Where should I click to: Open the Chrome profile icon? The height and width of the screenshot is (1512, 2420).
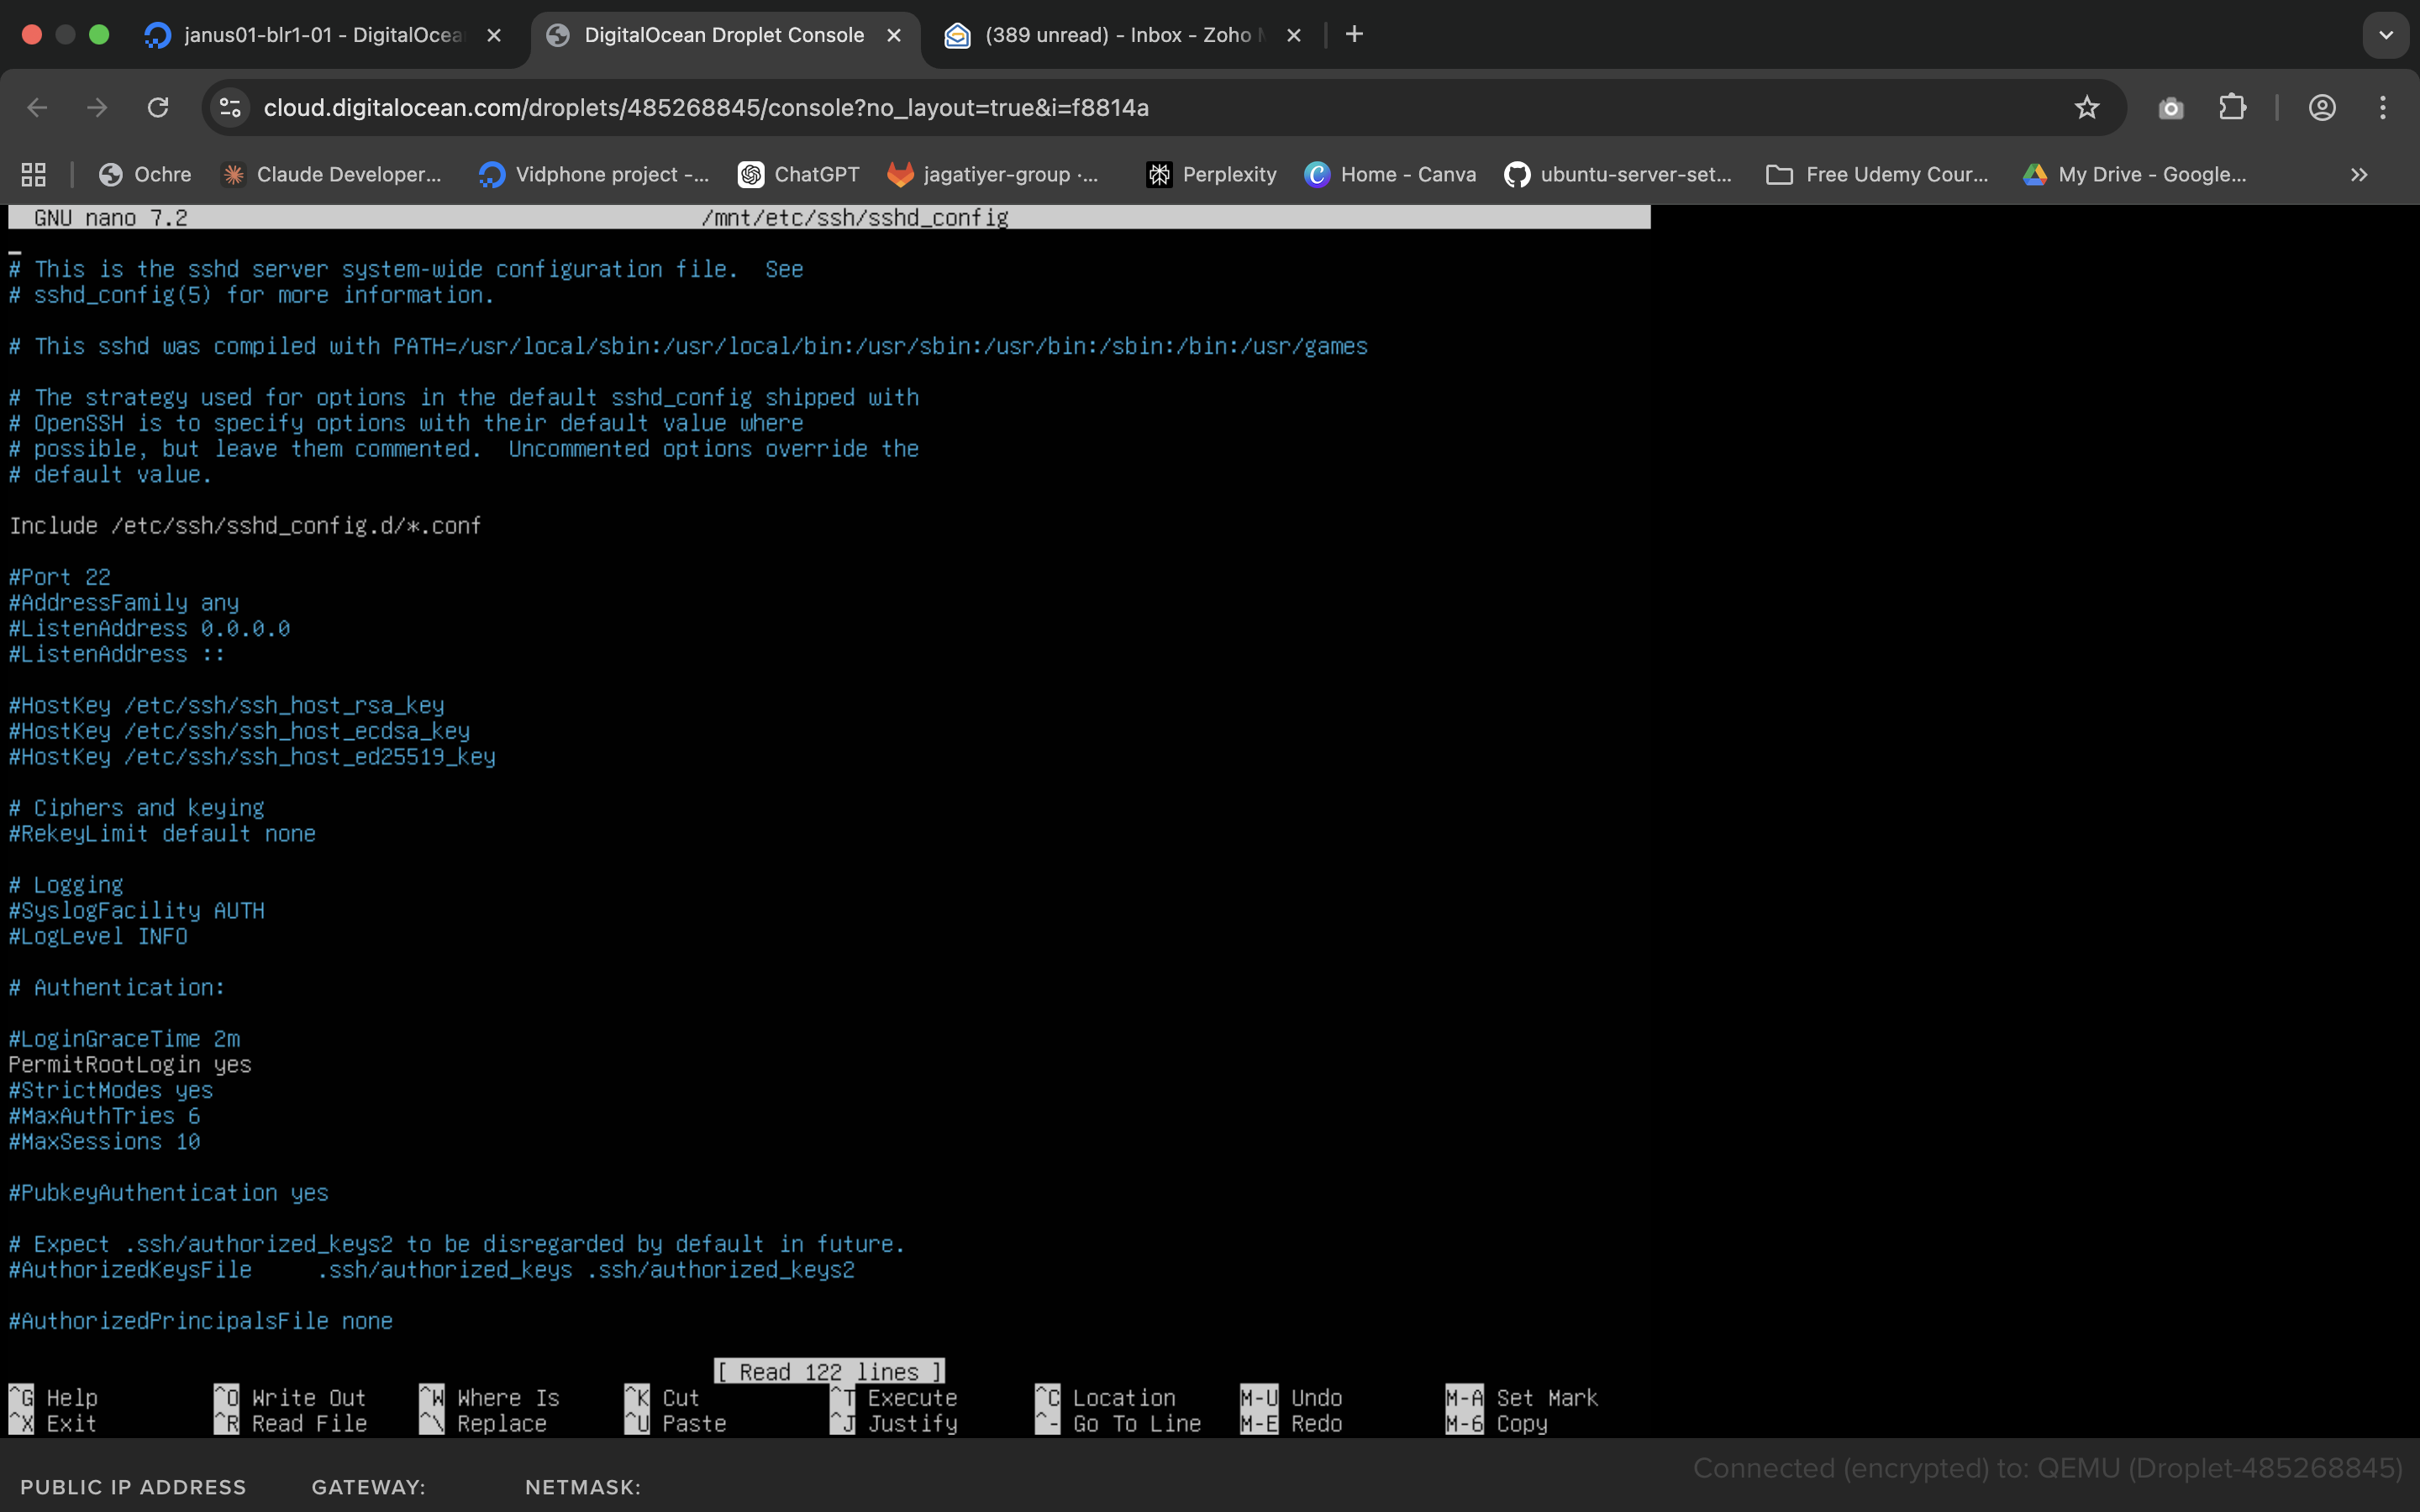pos(2322,108)
